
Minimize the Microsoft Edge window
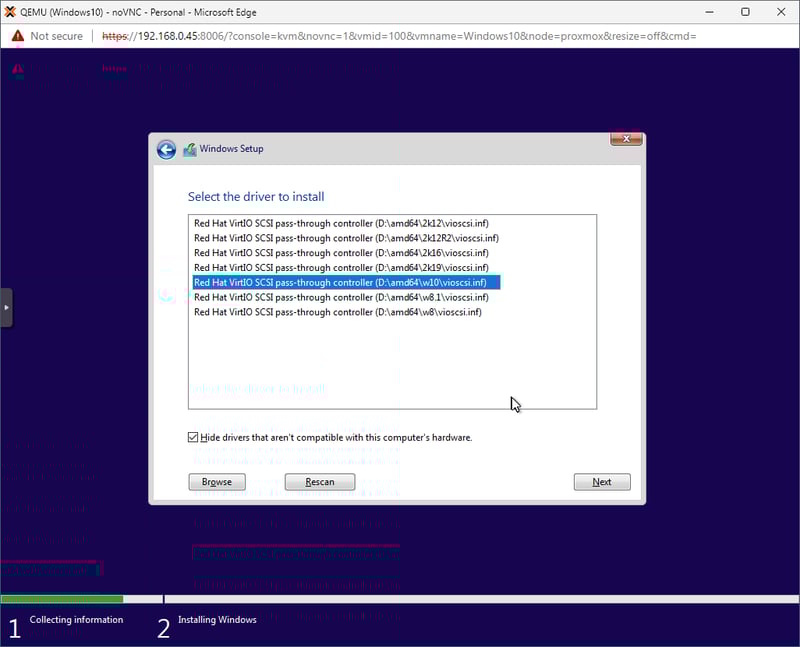pos(708,12)
